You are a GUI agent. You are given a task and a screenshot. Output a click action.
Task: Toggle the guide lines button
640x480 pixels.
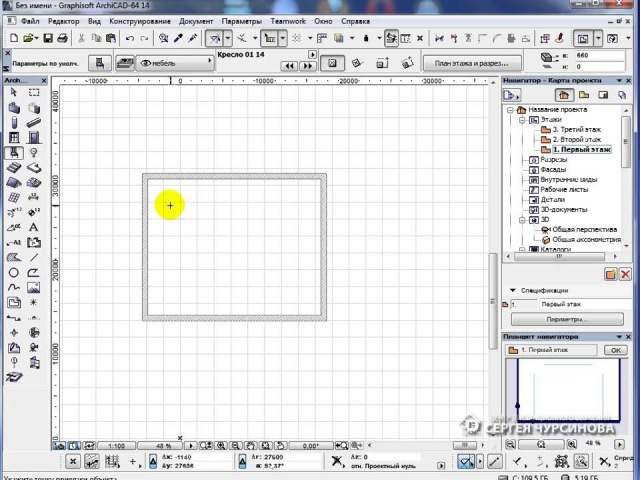[x=215, y=39]
